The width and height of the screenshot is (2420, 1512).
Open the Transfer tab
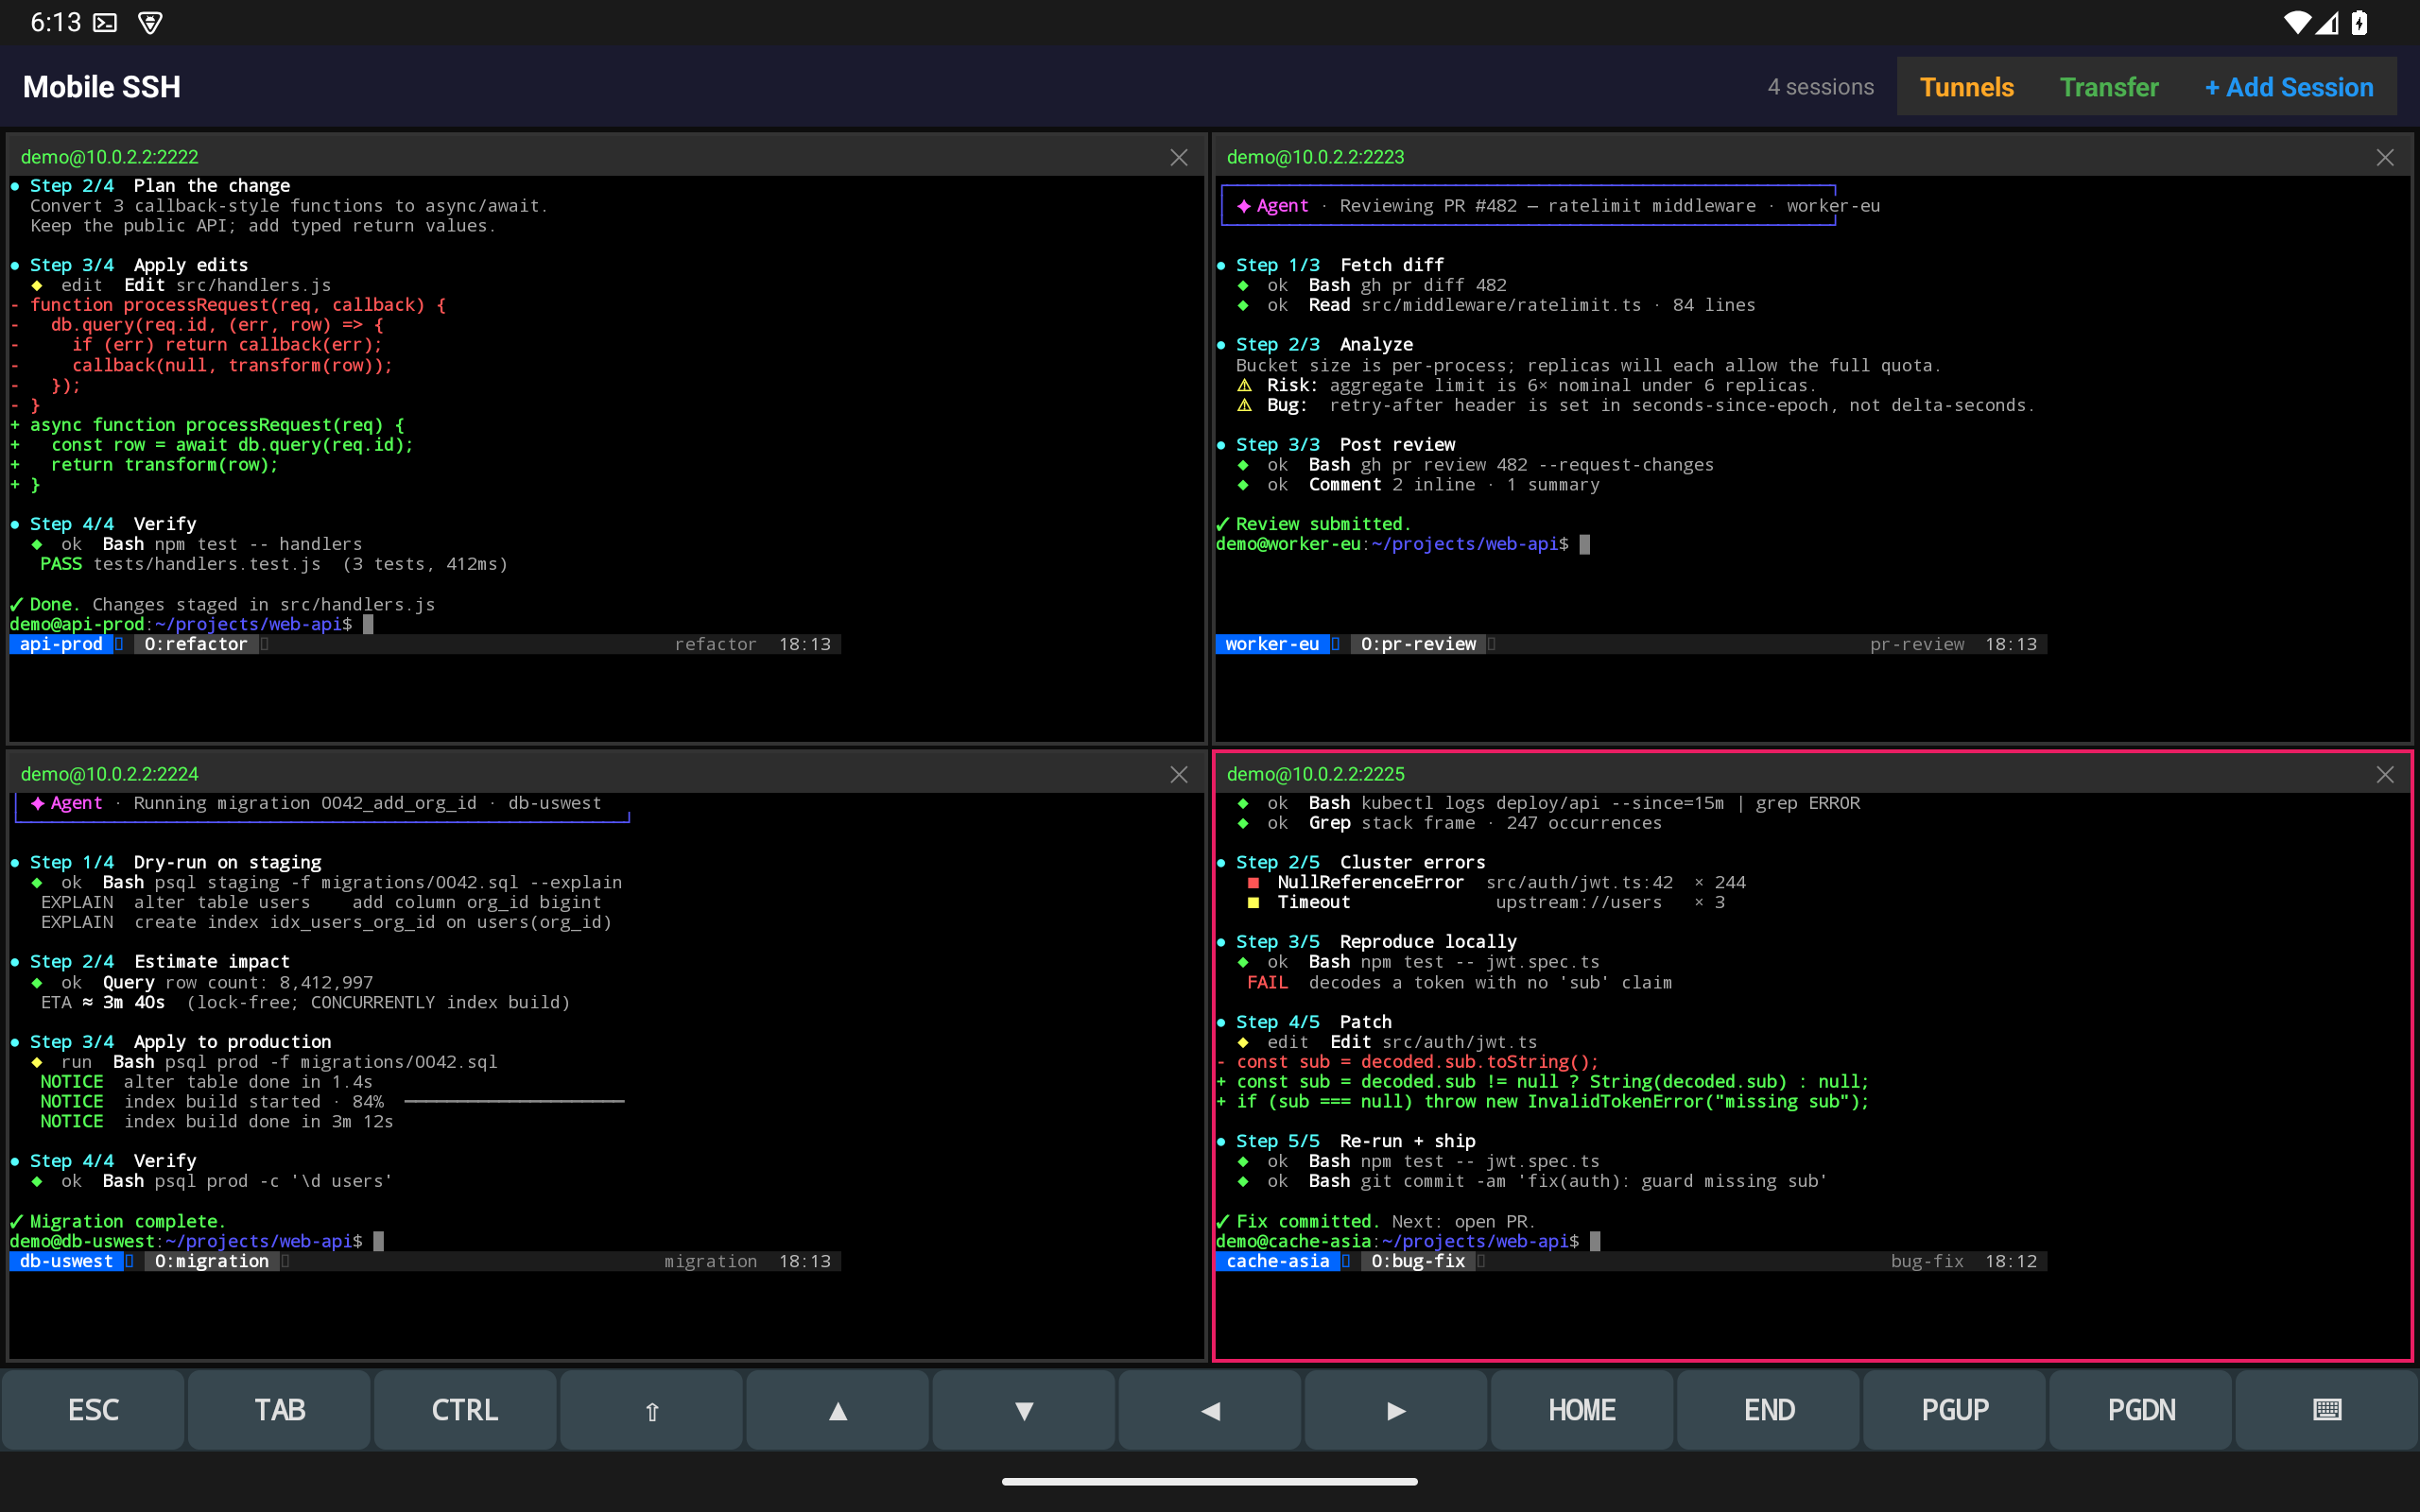2109,87
